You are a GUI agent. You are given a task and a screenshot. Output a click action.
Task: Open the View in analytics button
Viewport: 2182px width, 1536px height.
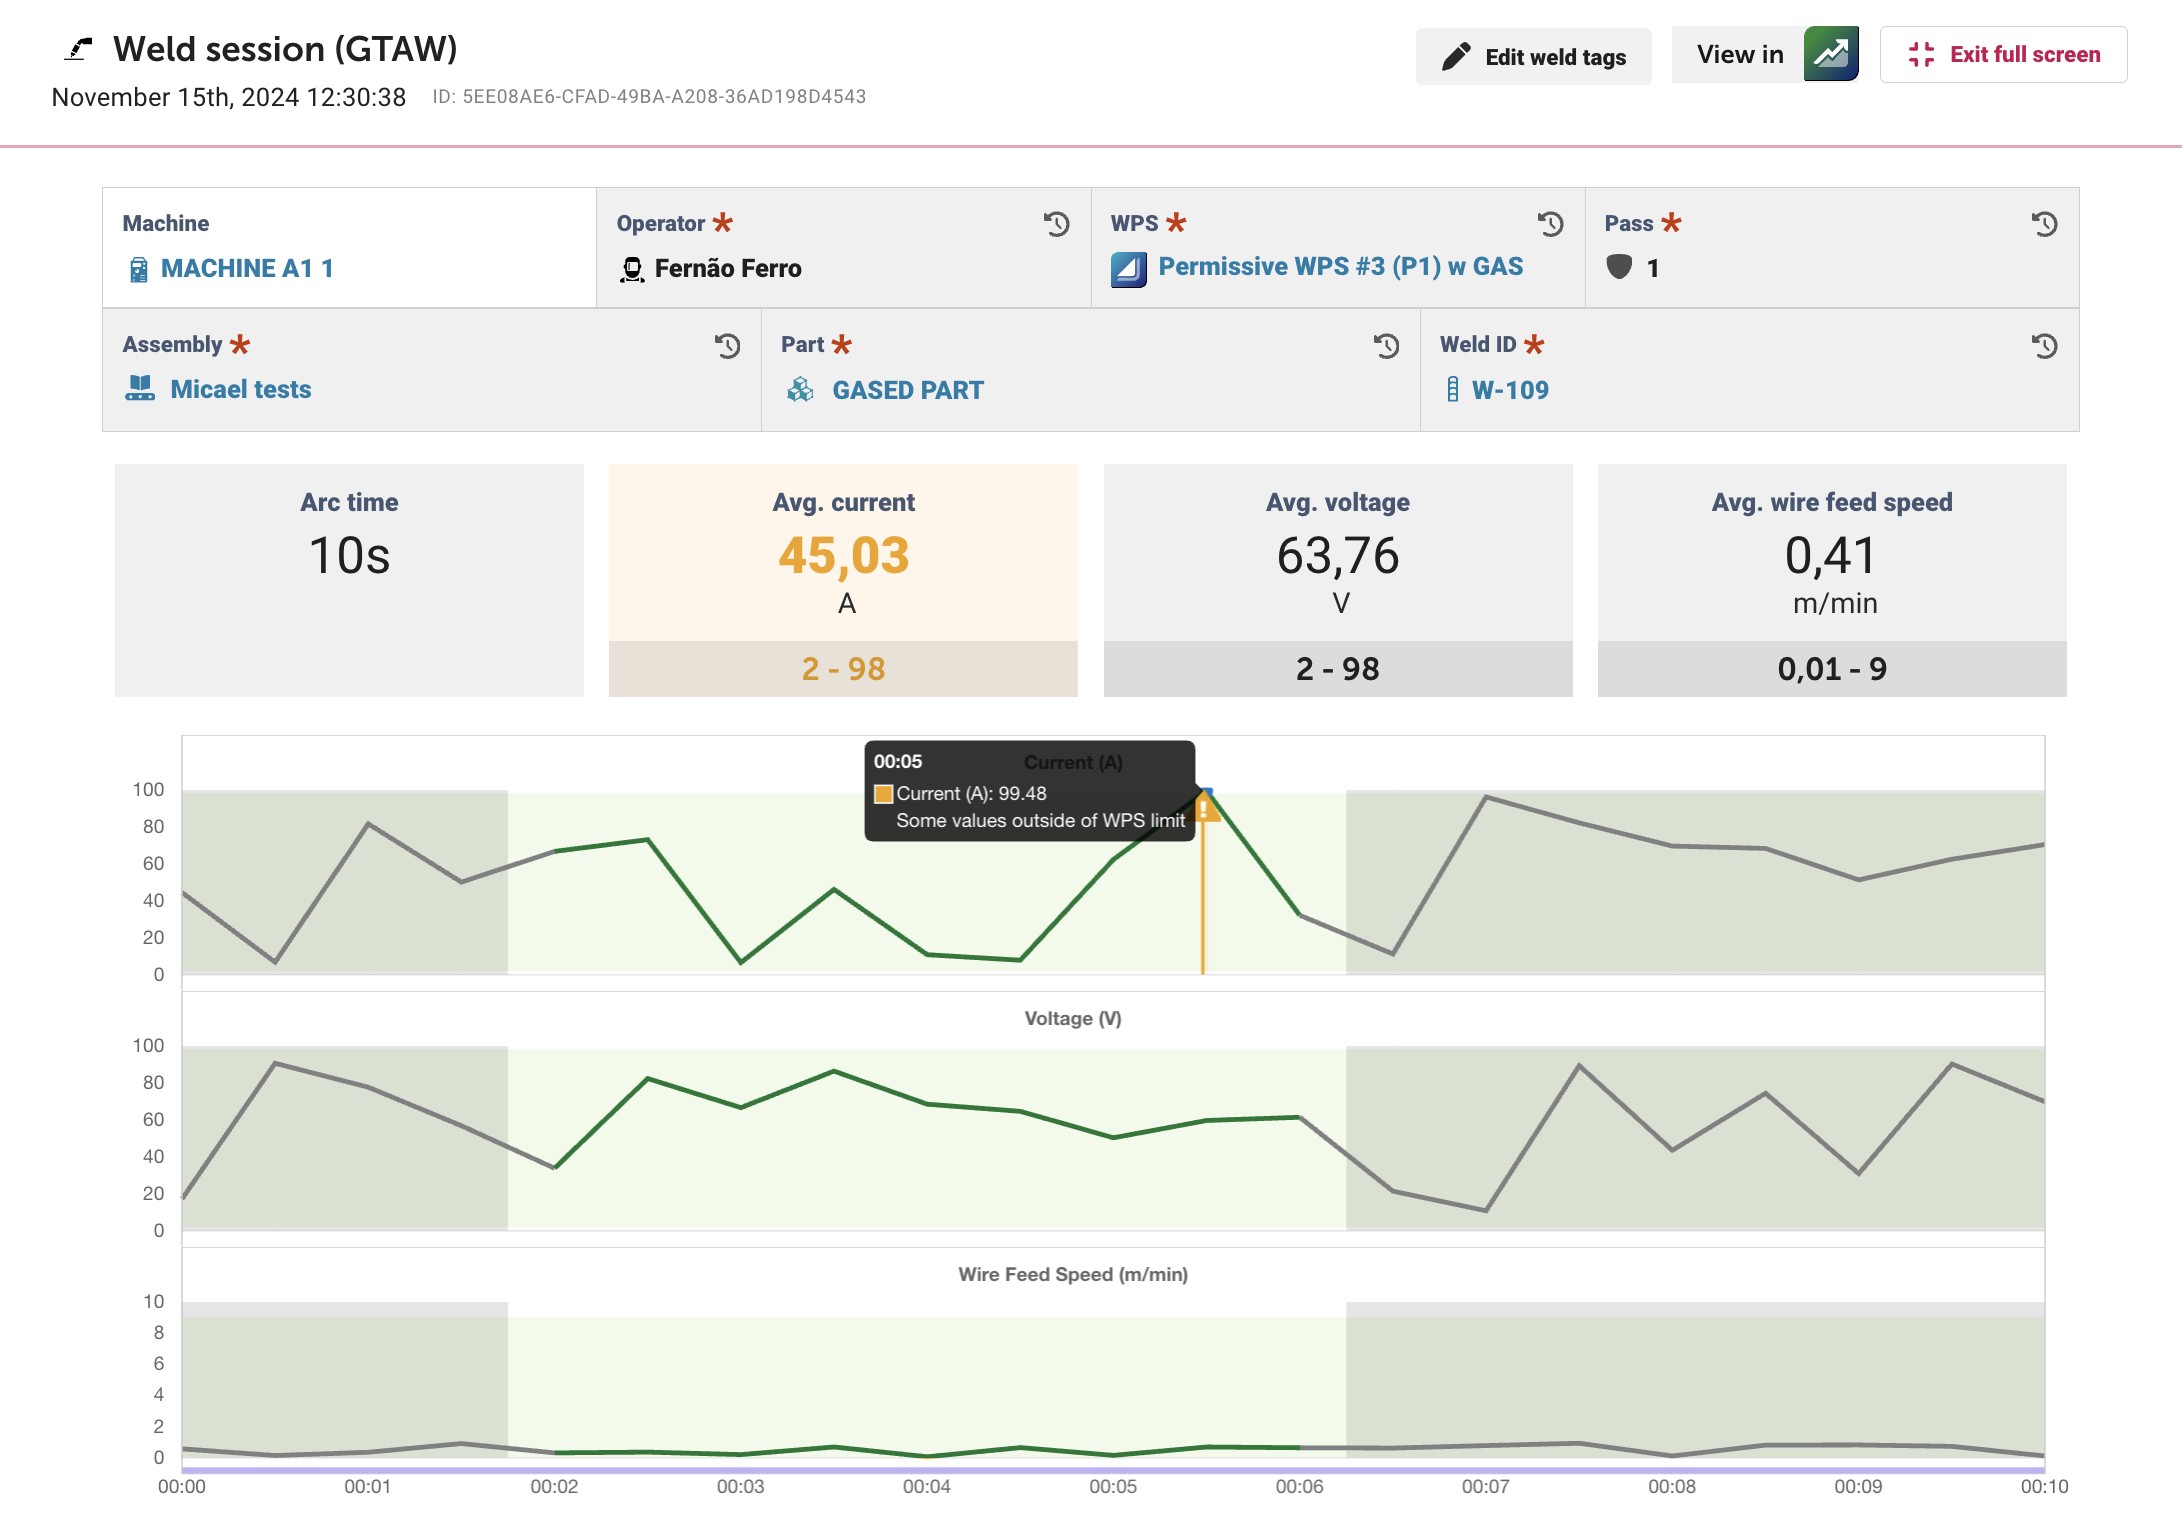[x=1766, y=55]
